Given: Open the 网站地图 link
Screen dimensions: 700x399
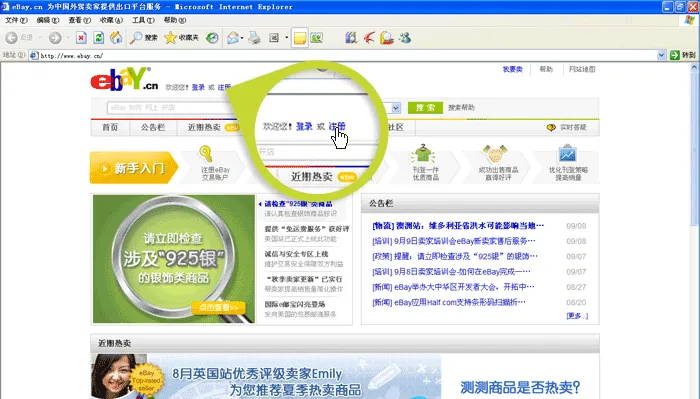Looking at the screenshot, I should pyautogui.click(x=582, y=69).
